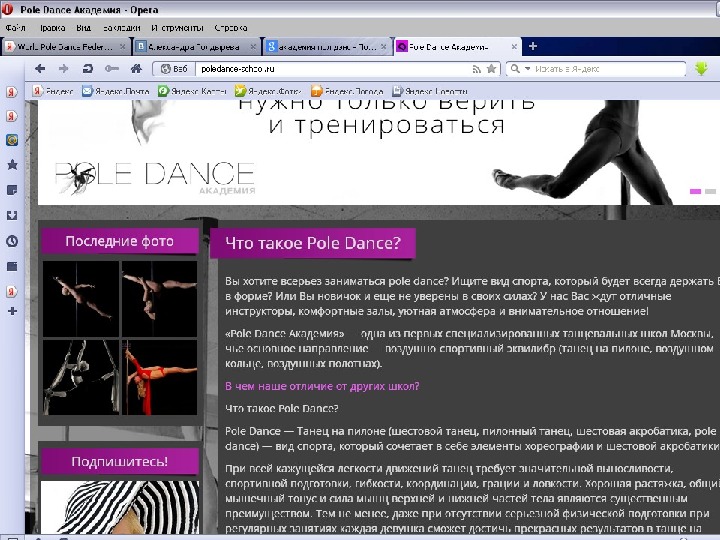
Task: Open link В чем наше отличие от других школ?
Action: [322, 386]
